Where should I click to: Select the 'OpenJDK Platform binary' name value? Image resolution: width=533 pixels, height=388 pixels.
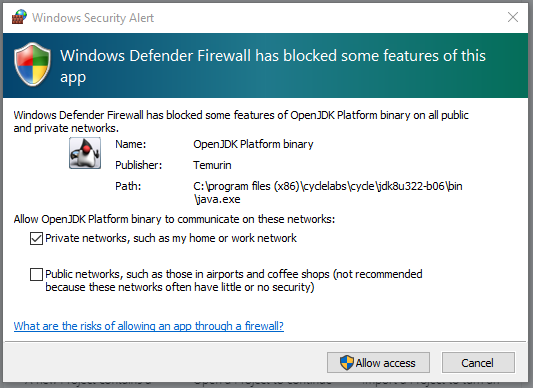point(253,144)
